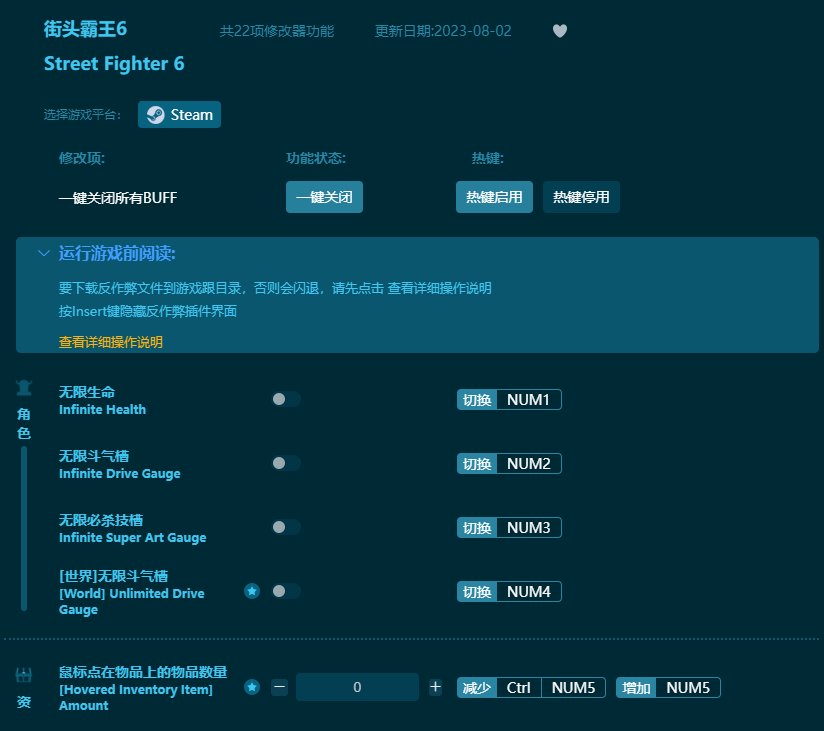Enable the Infinite Drive Gauge toggle
Image resolution: width=824 pixels, height=731 pixels.
tap(285, 462)
